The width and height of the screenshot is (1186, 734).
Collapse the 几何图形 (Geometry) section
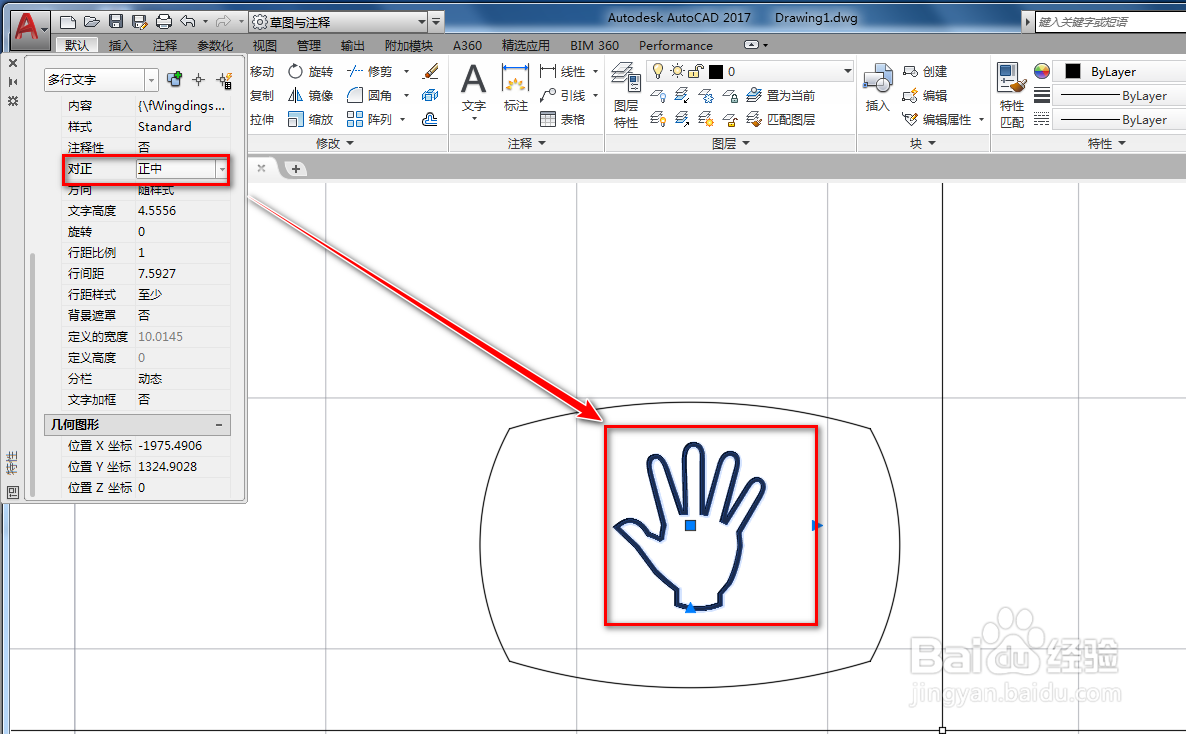(219, 425)
